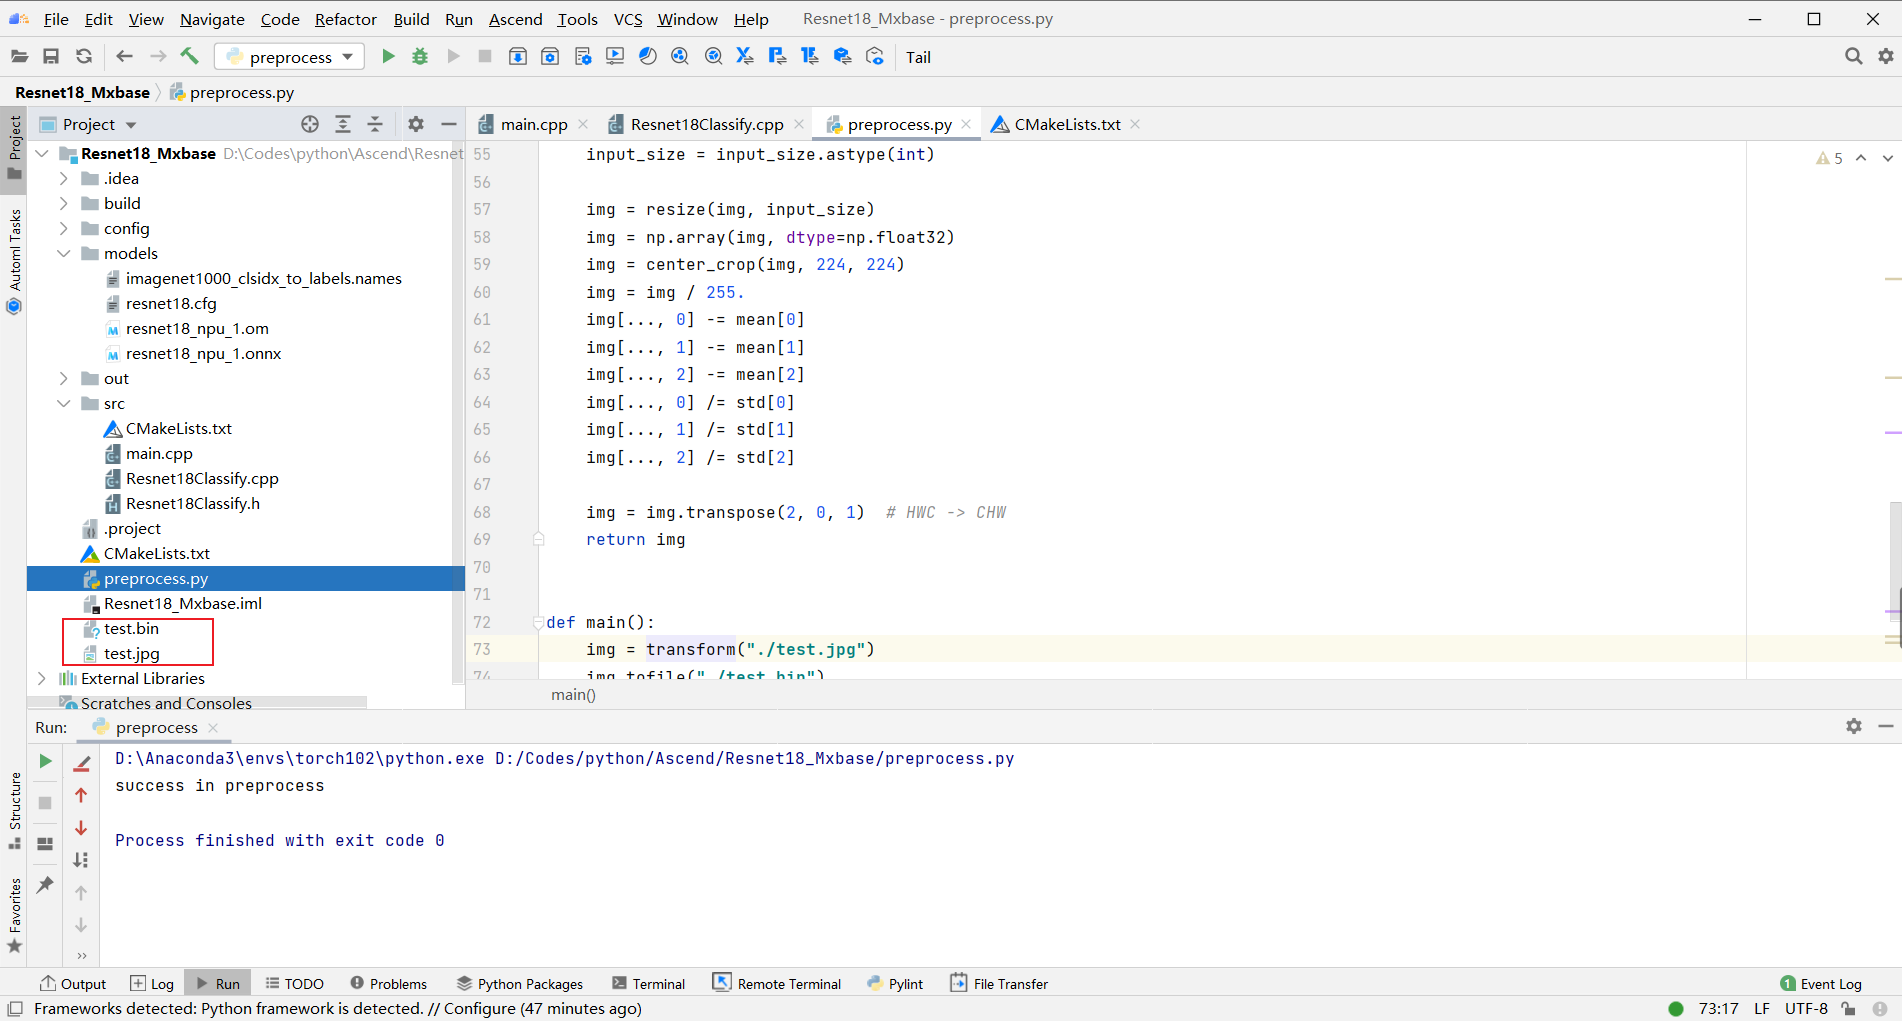Click the Search Everywhere magnifier icon
Viewport: 1902px width, 1021px height.
click(1853, 57)
